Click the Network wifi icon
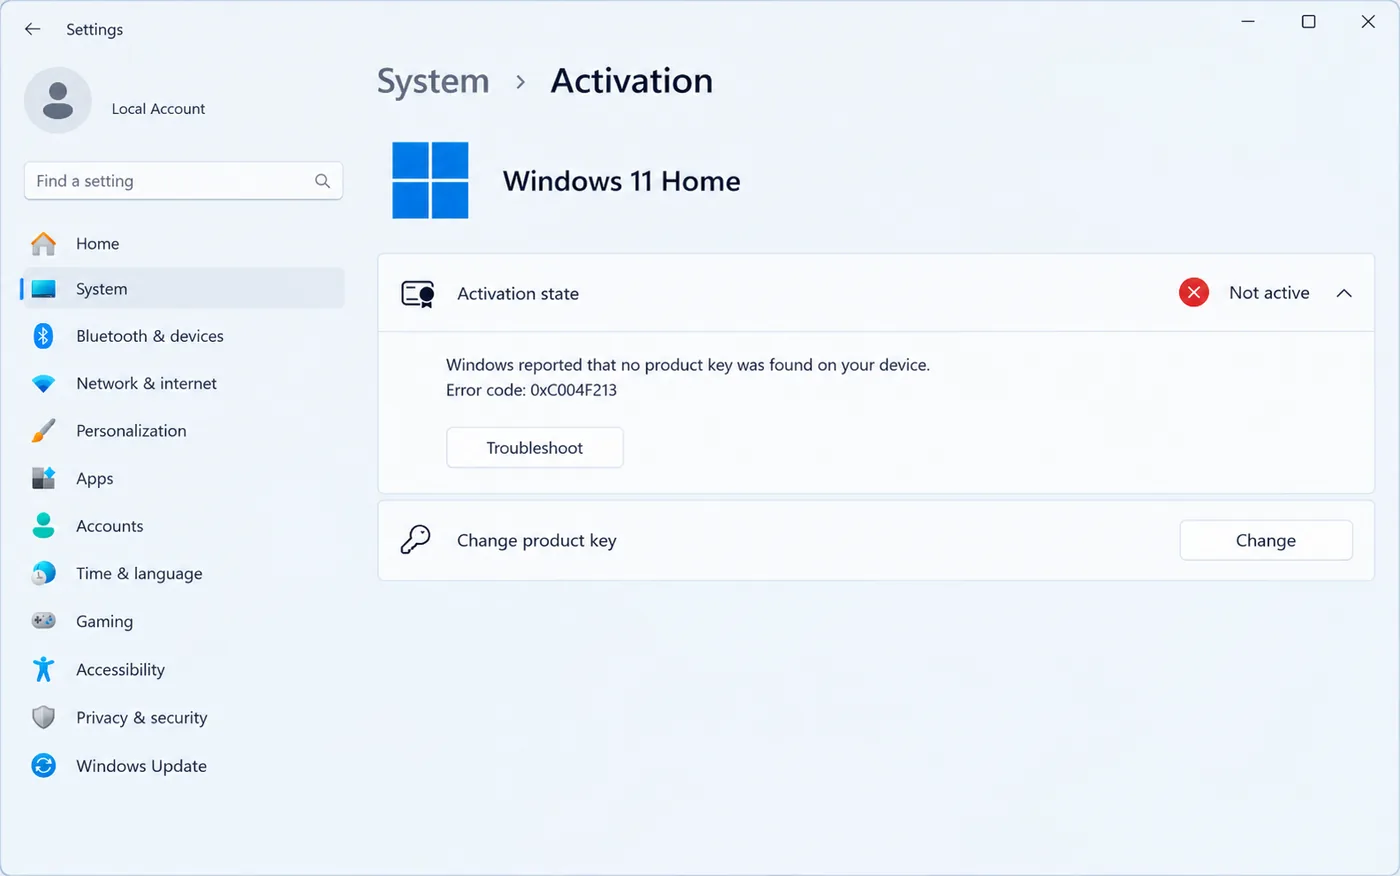This screenshot has height=876, width=1400. click(43, 384)
